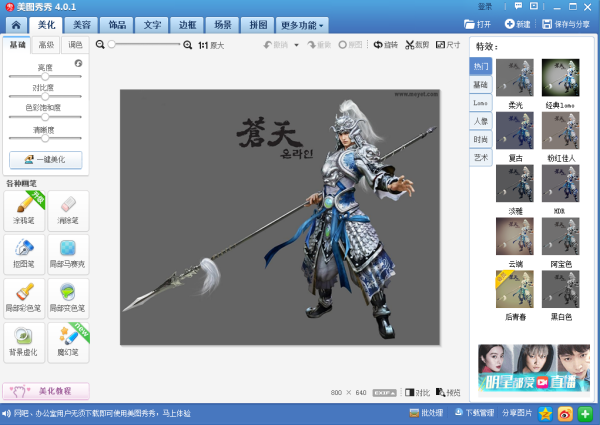Click the 新建 plus button
This screenshot has height=425, width=600.
(517, 24)
